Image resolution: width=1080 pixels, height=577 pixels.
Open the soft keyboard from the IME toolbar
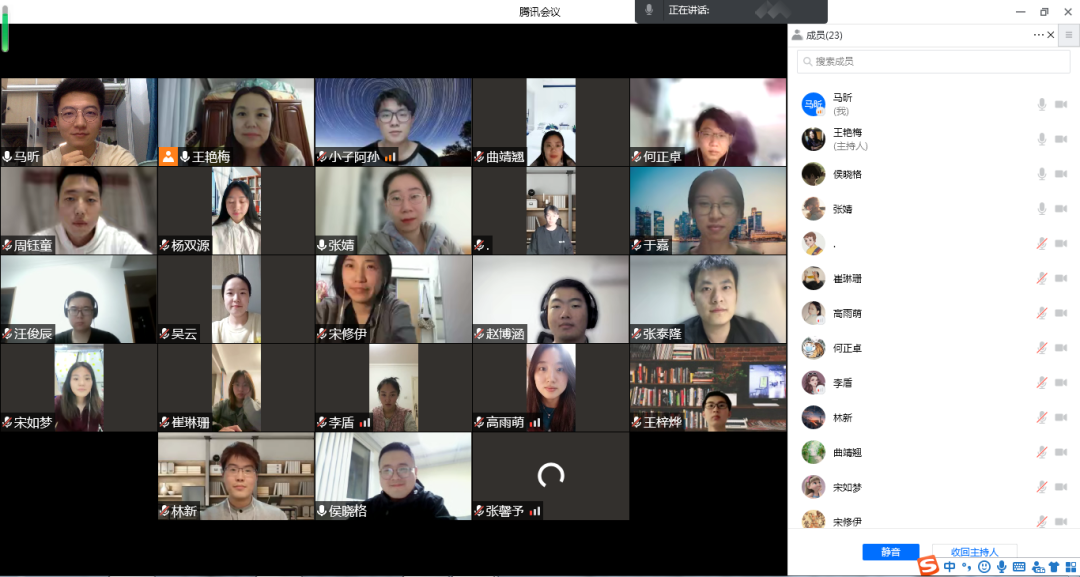click(x=1019, y=567)
